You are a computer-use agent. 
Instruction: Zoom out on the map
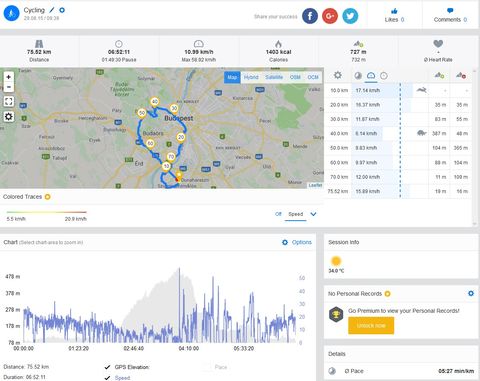point(9,87)
